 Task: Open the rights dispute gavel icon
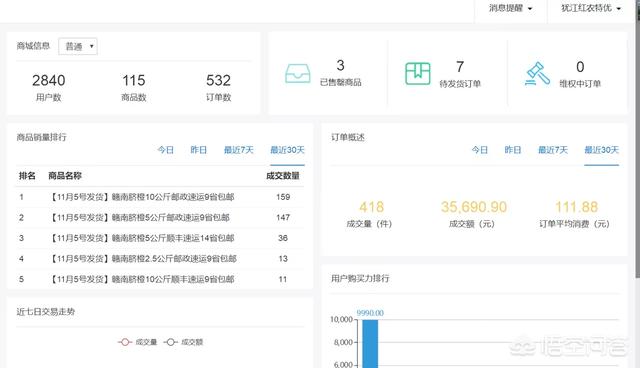[x=537, y=73]
